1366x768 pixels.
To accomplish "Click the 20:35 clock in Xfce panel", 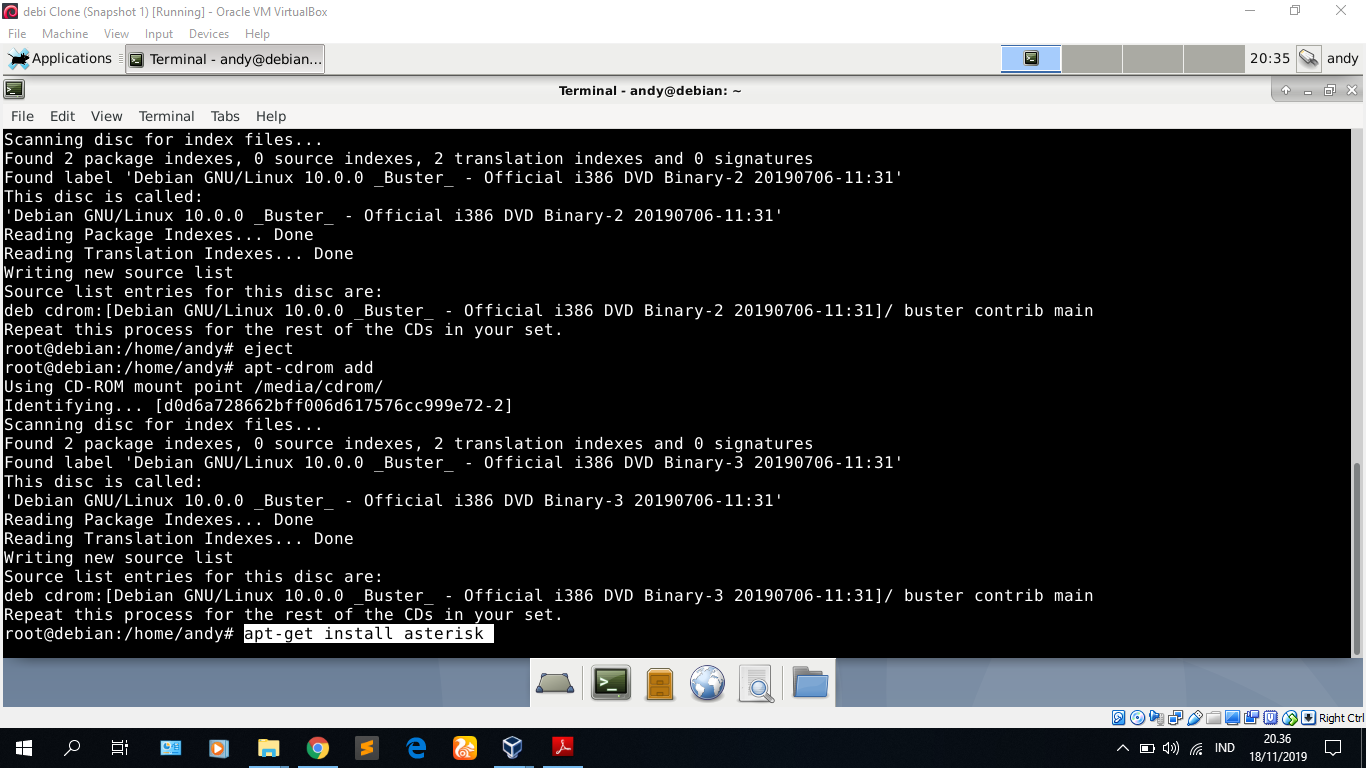I will (1270, 59).
